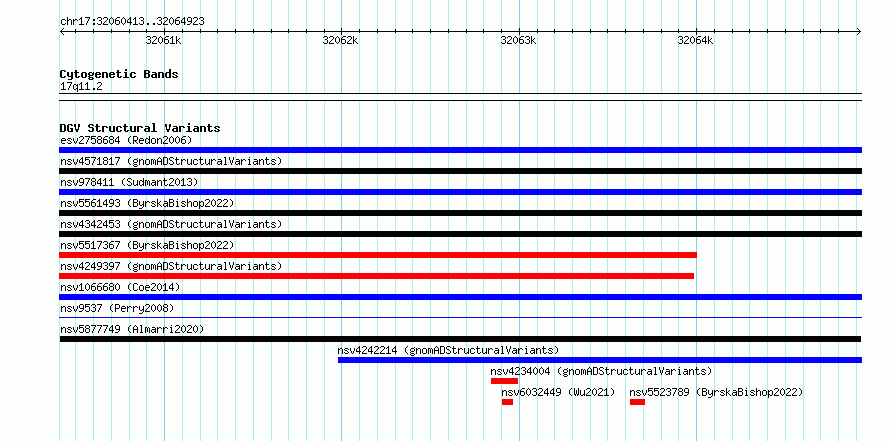Click the left arrowhead of the ruler

62,31
